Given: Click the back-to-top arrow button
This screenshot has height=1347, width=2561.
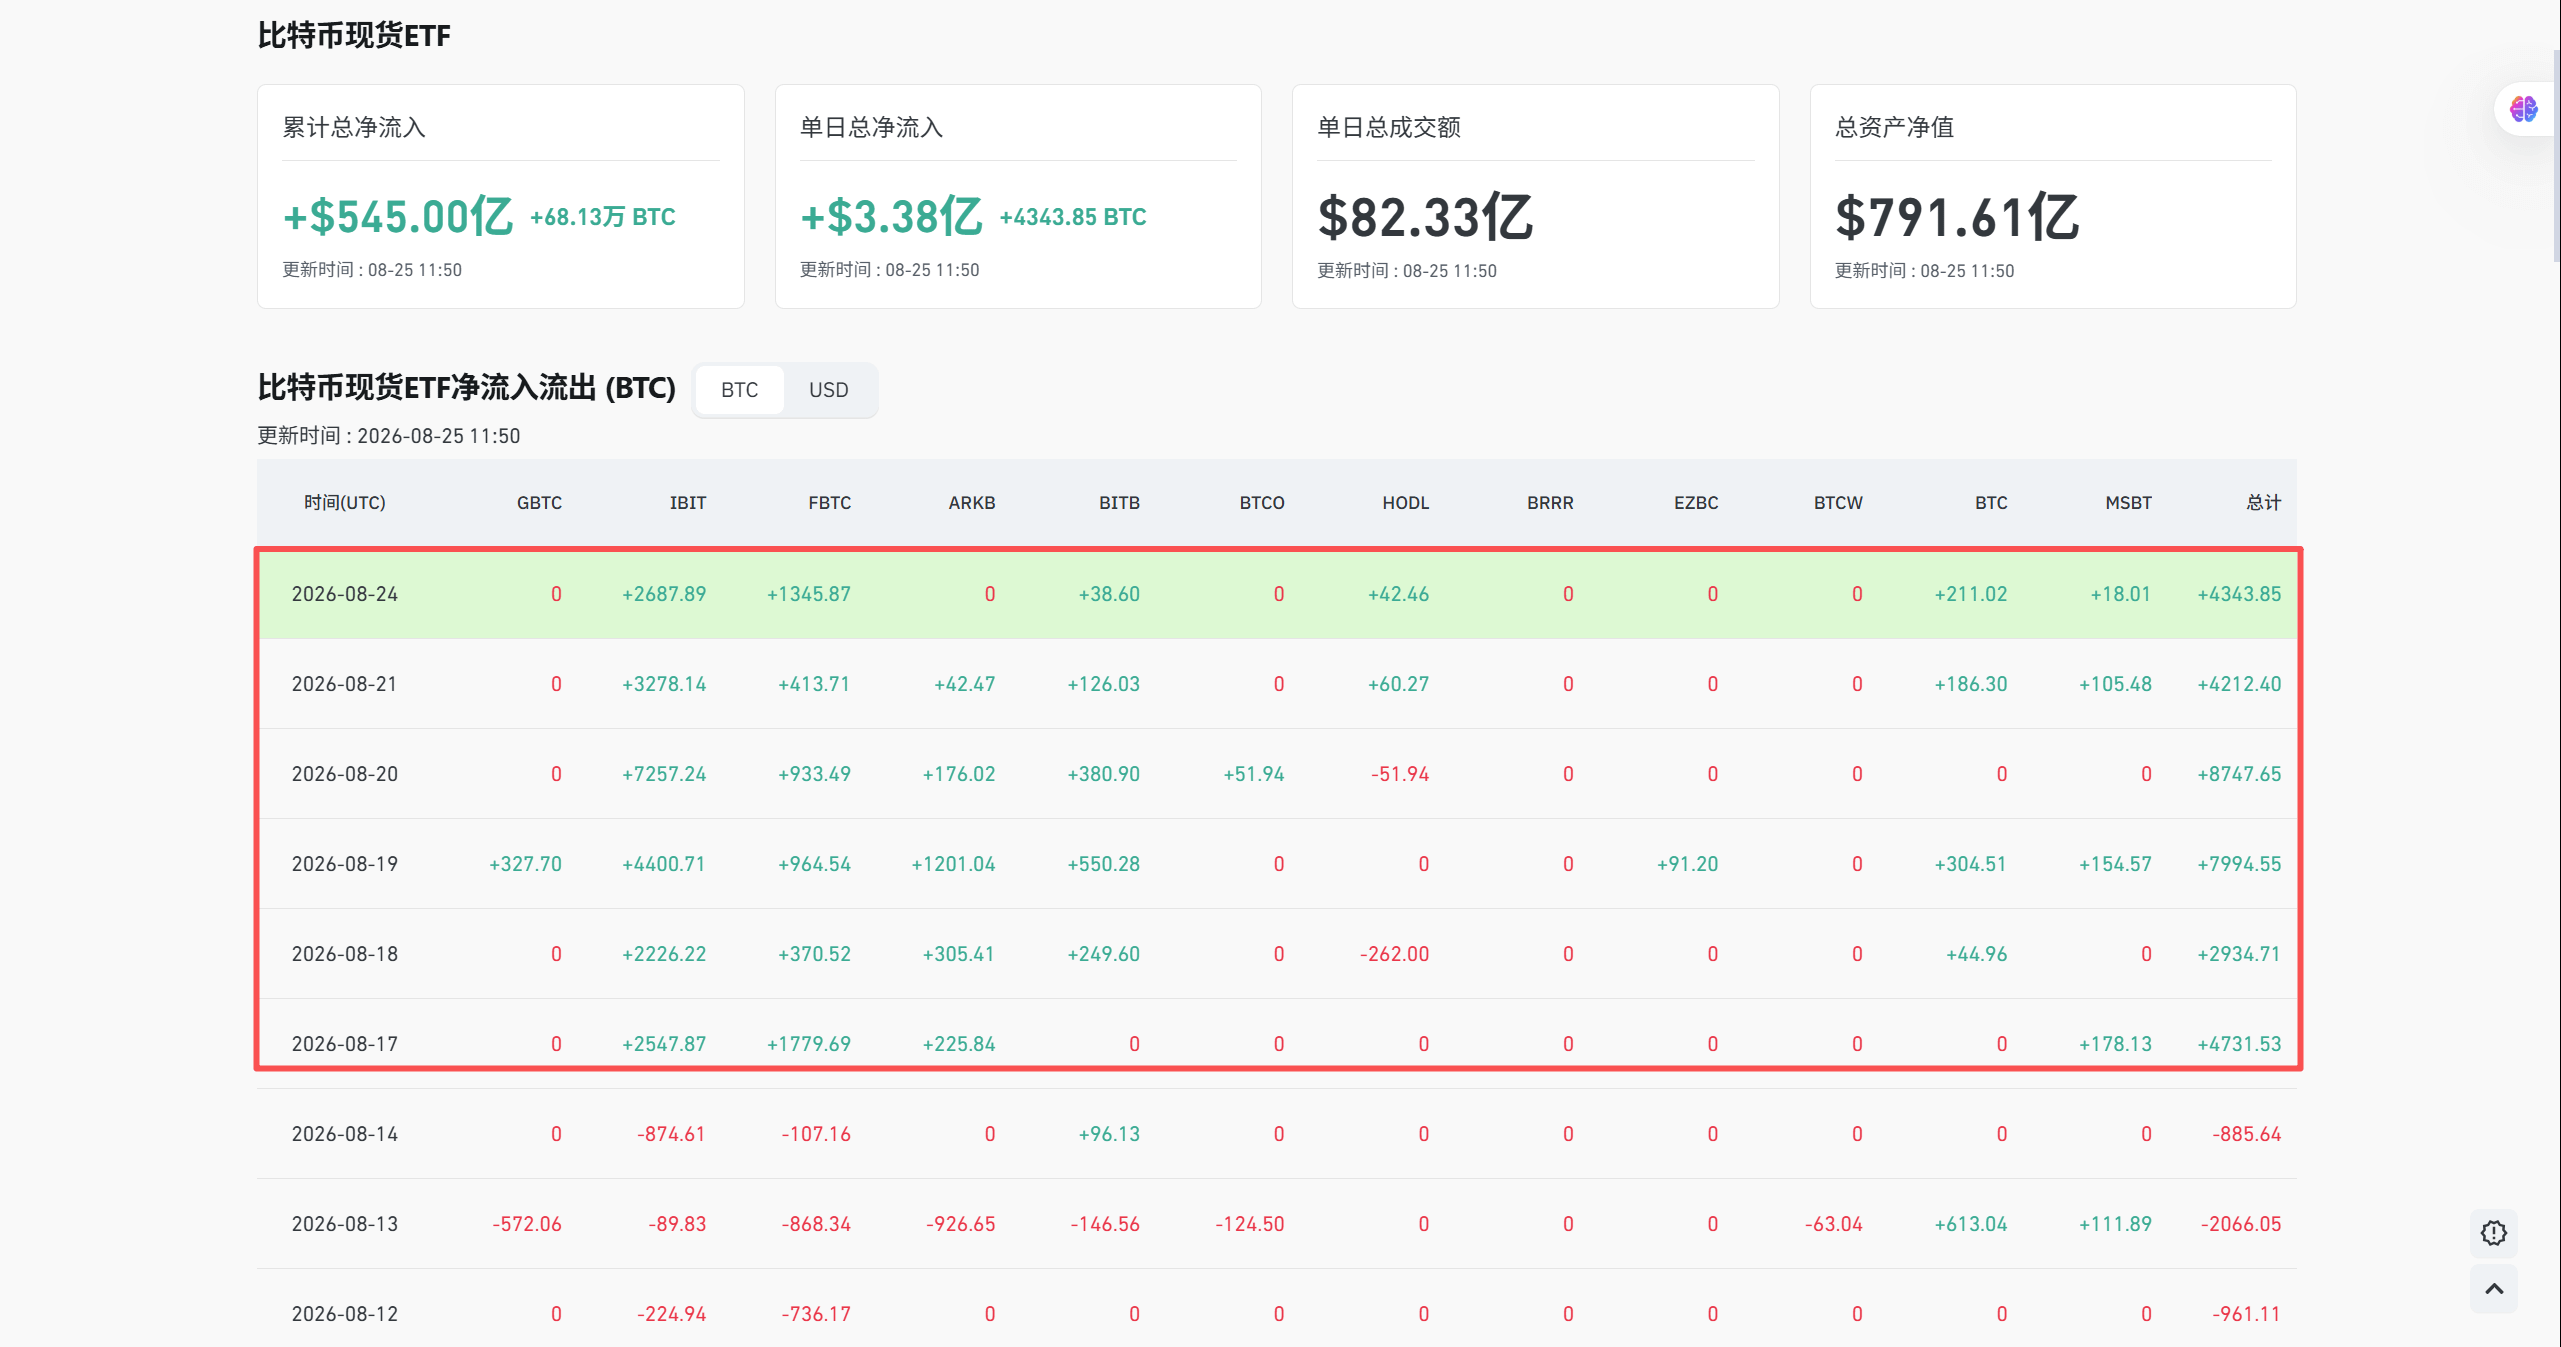Looking at the screenshot, I should coord(2493,1289).
